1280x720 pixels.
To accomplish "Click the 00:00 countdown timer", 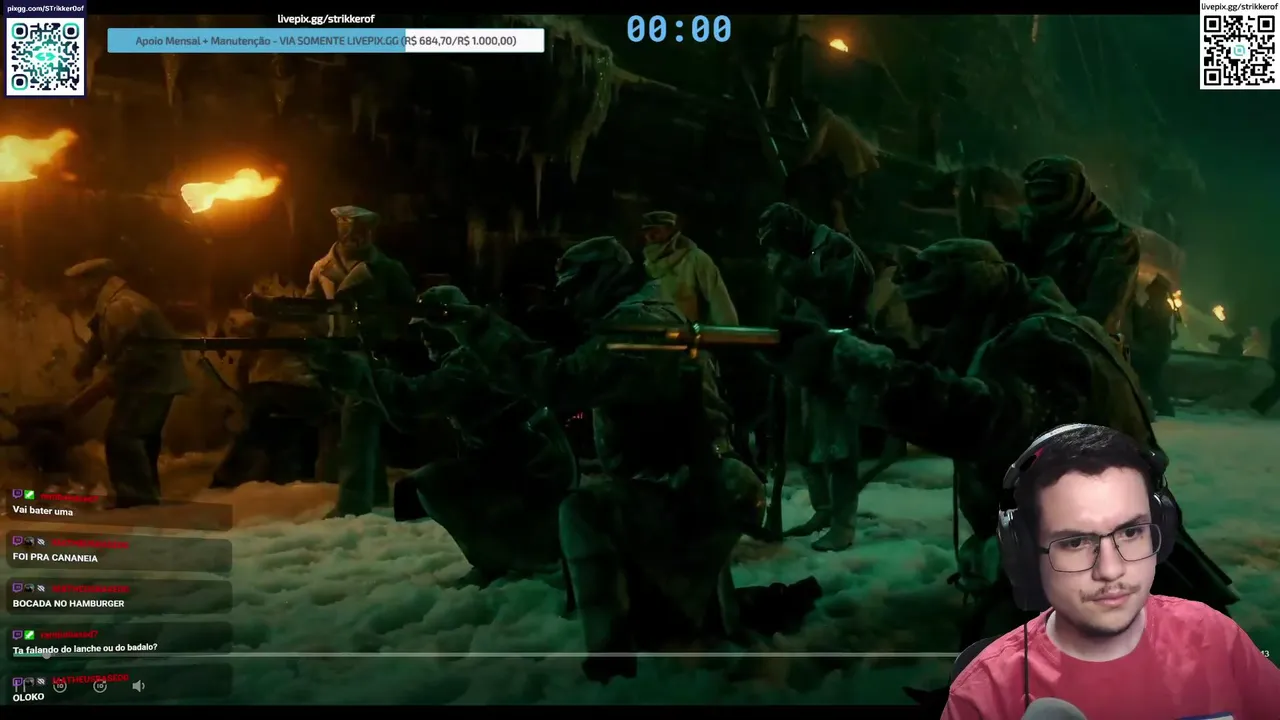I will (679, 29).
